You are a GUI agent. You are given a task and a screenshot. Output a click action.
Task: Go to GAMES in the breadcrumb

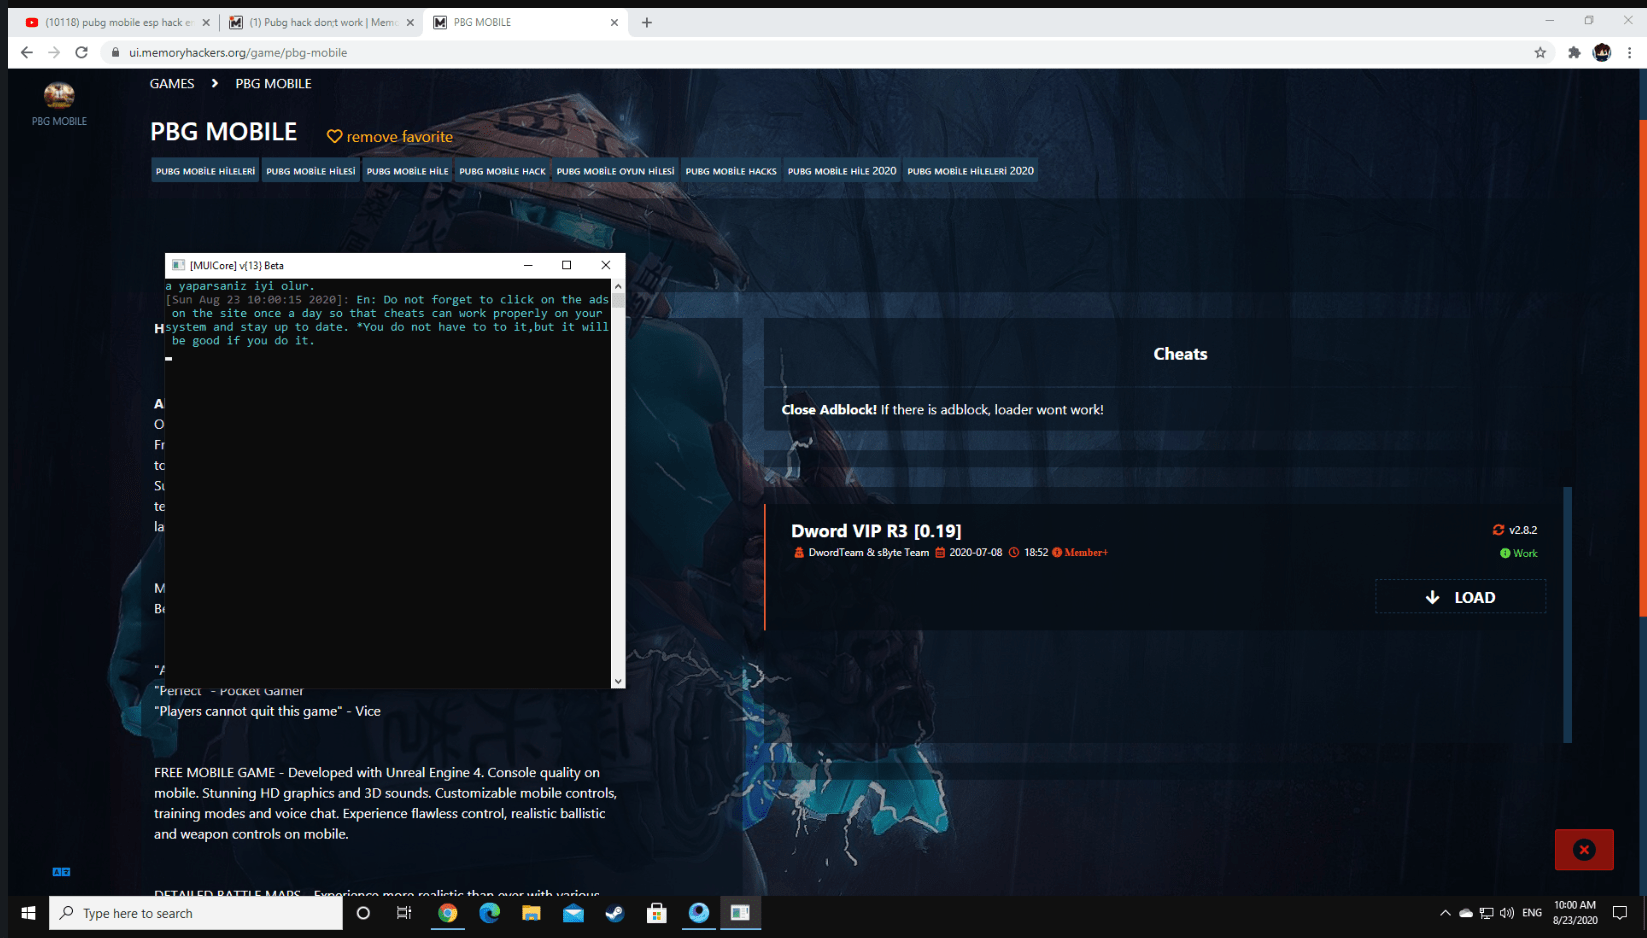[172, 84]
